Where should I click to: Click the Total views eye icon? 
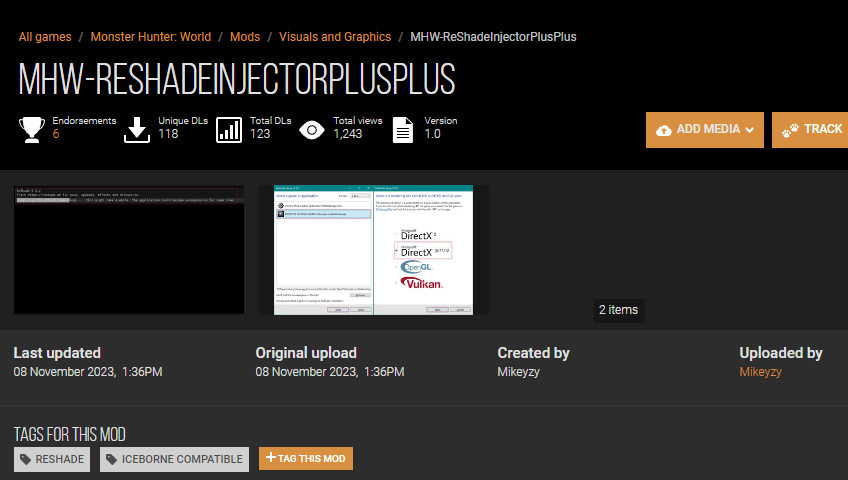point(312,130)
